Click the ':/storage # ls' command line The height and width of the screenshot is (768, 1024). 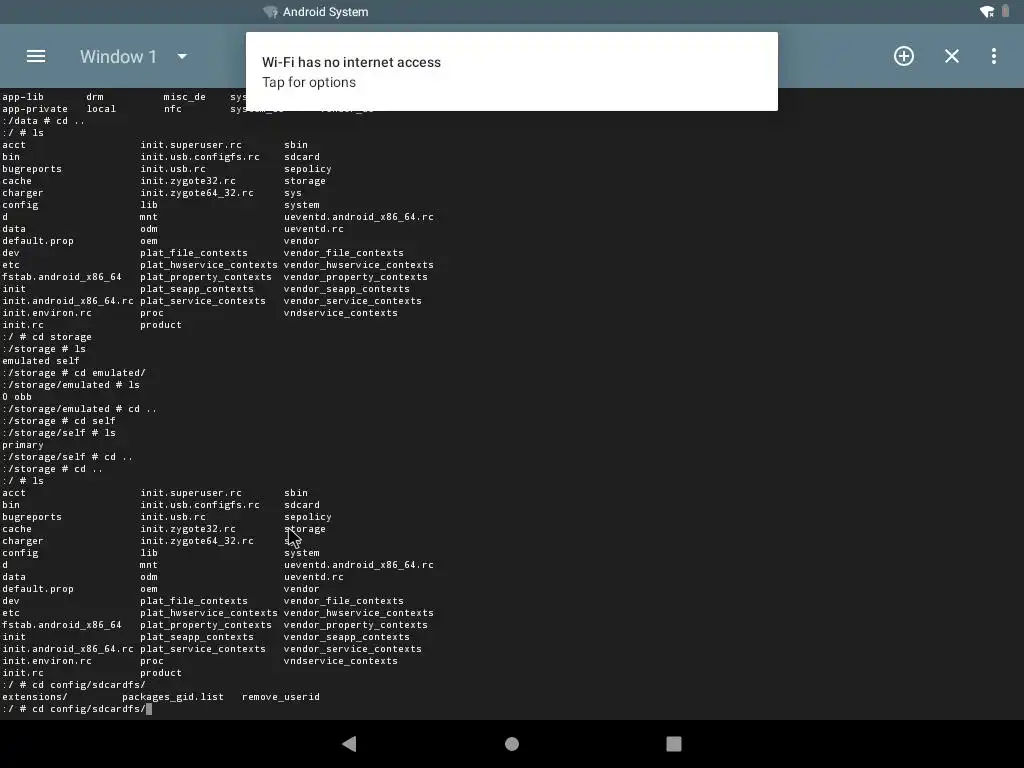tap(44, 349)
